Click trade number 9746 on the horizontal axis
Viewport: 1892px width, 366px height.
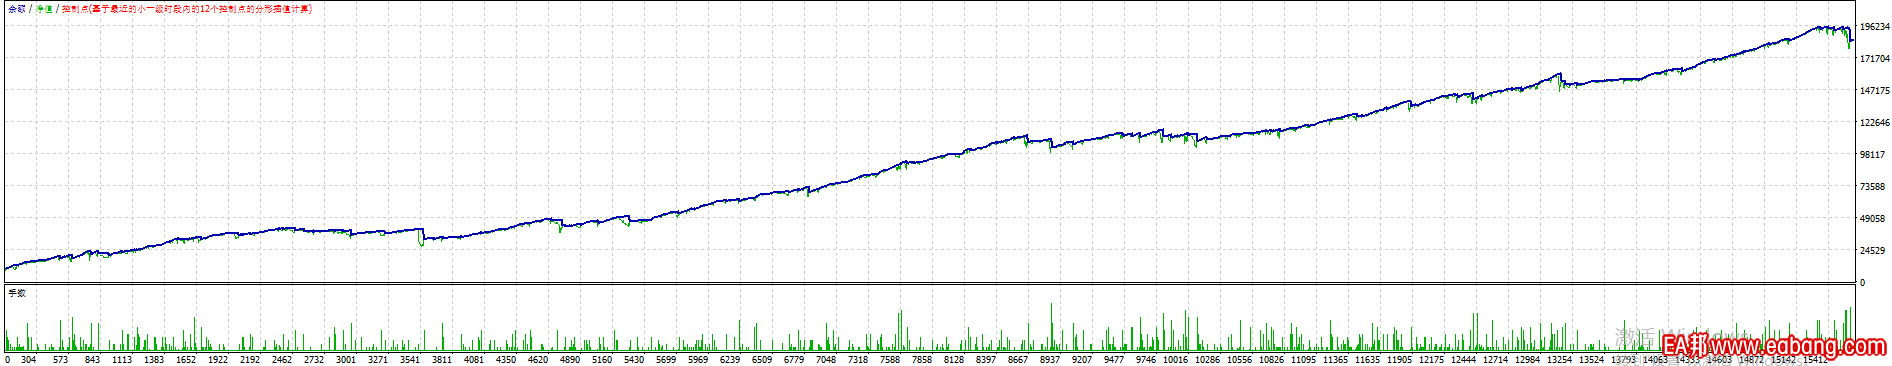tap(1146, 359)
